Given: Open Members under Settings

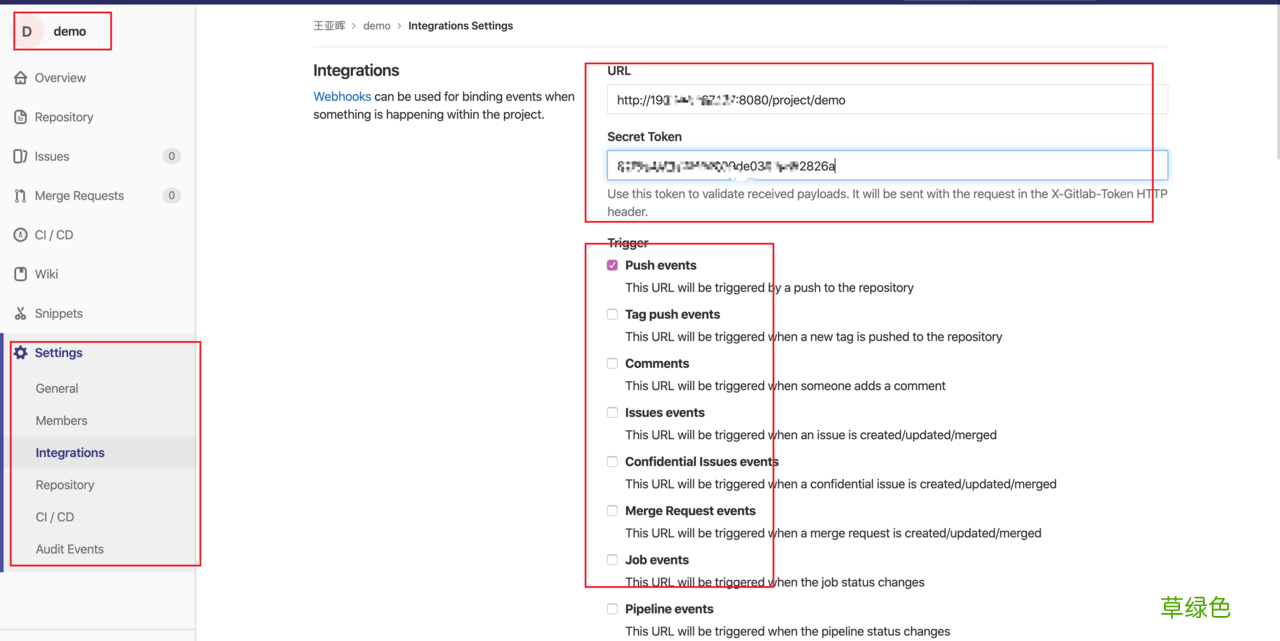Looking at the screenshot, I should coord(61,421).
